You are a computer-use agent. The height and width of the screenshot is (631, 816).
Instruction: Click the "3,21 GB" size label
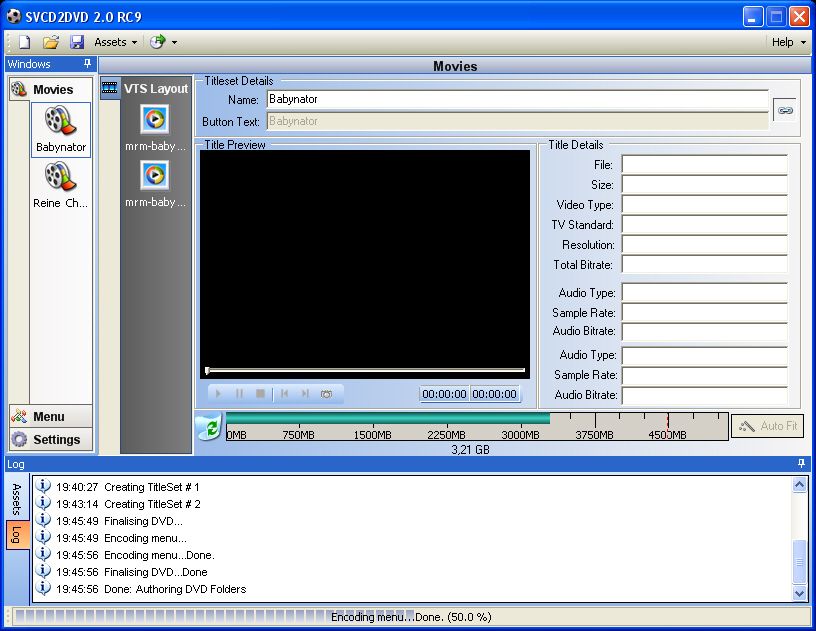(470, 450)
